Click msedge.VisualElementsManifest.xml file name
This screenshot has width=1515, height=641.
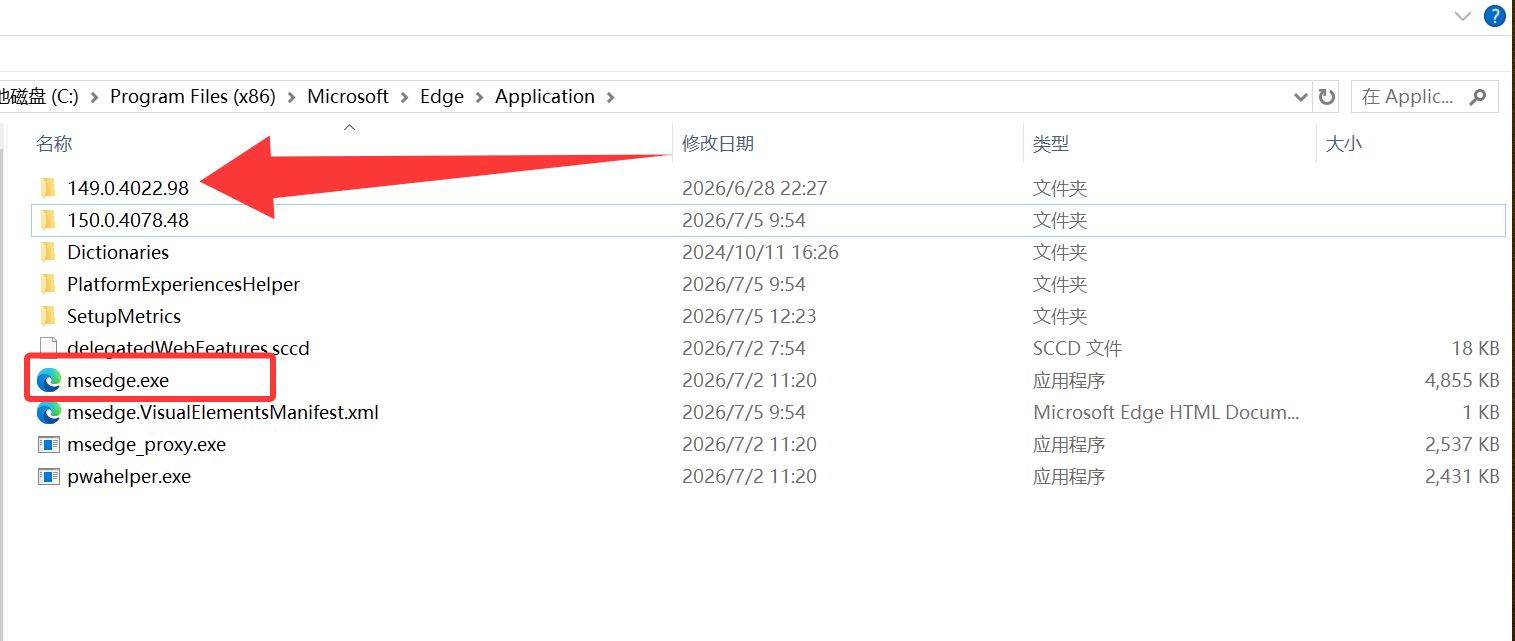[x=223, y=412]
